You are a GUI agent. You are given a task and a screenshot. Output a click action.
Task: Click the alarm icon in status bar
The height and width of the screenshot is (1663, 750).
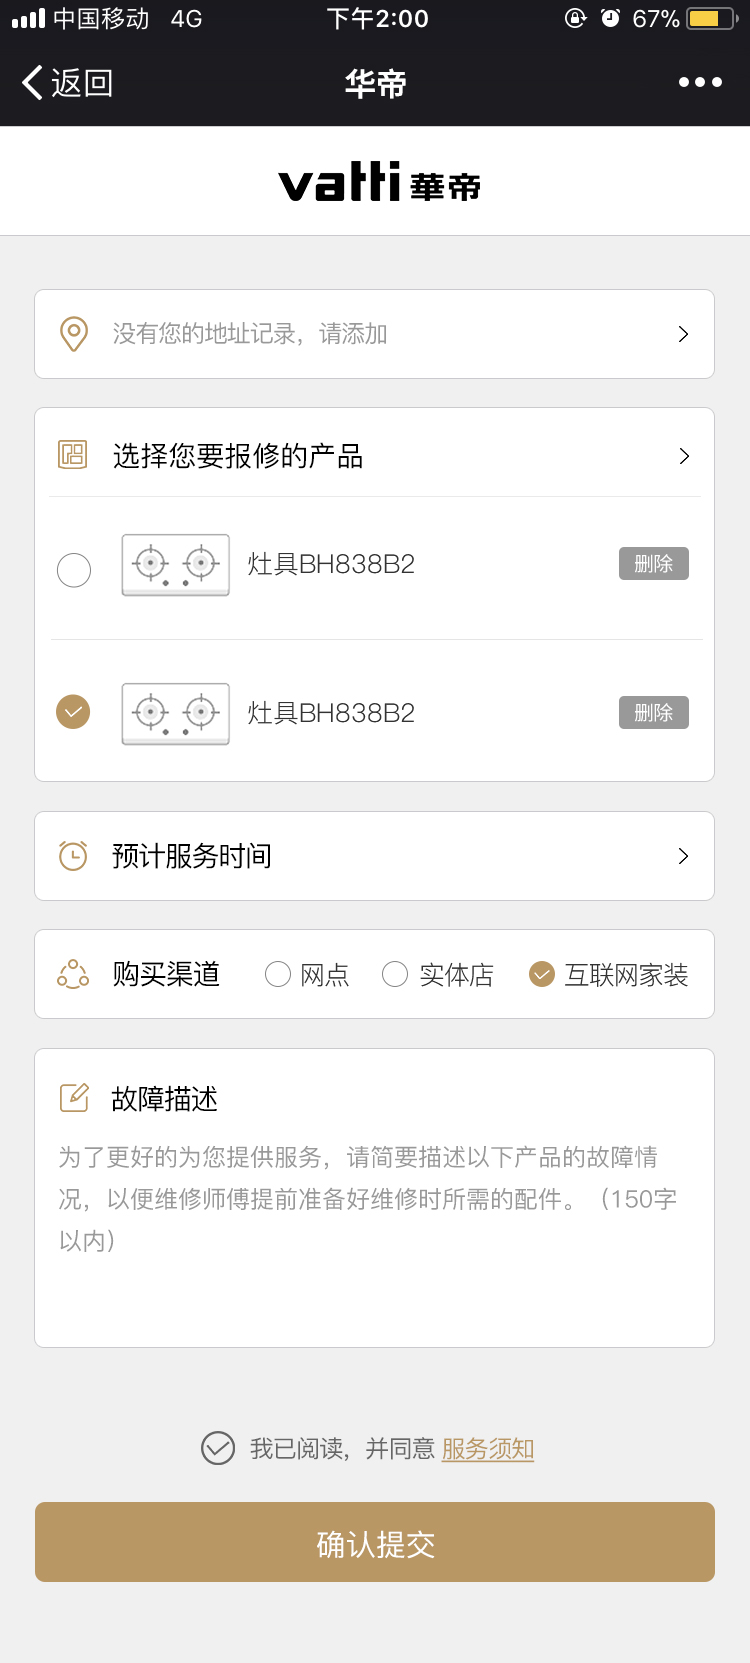point(610,18)
